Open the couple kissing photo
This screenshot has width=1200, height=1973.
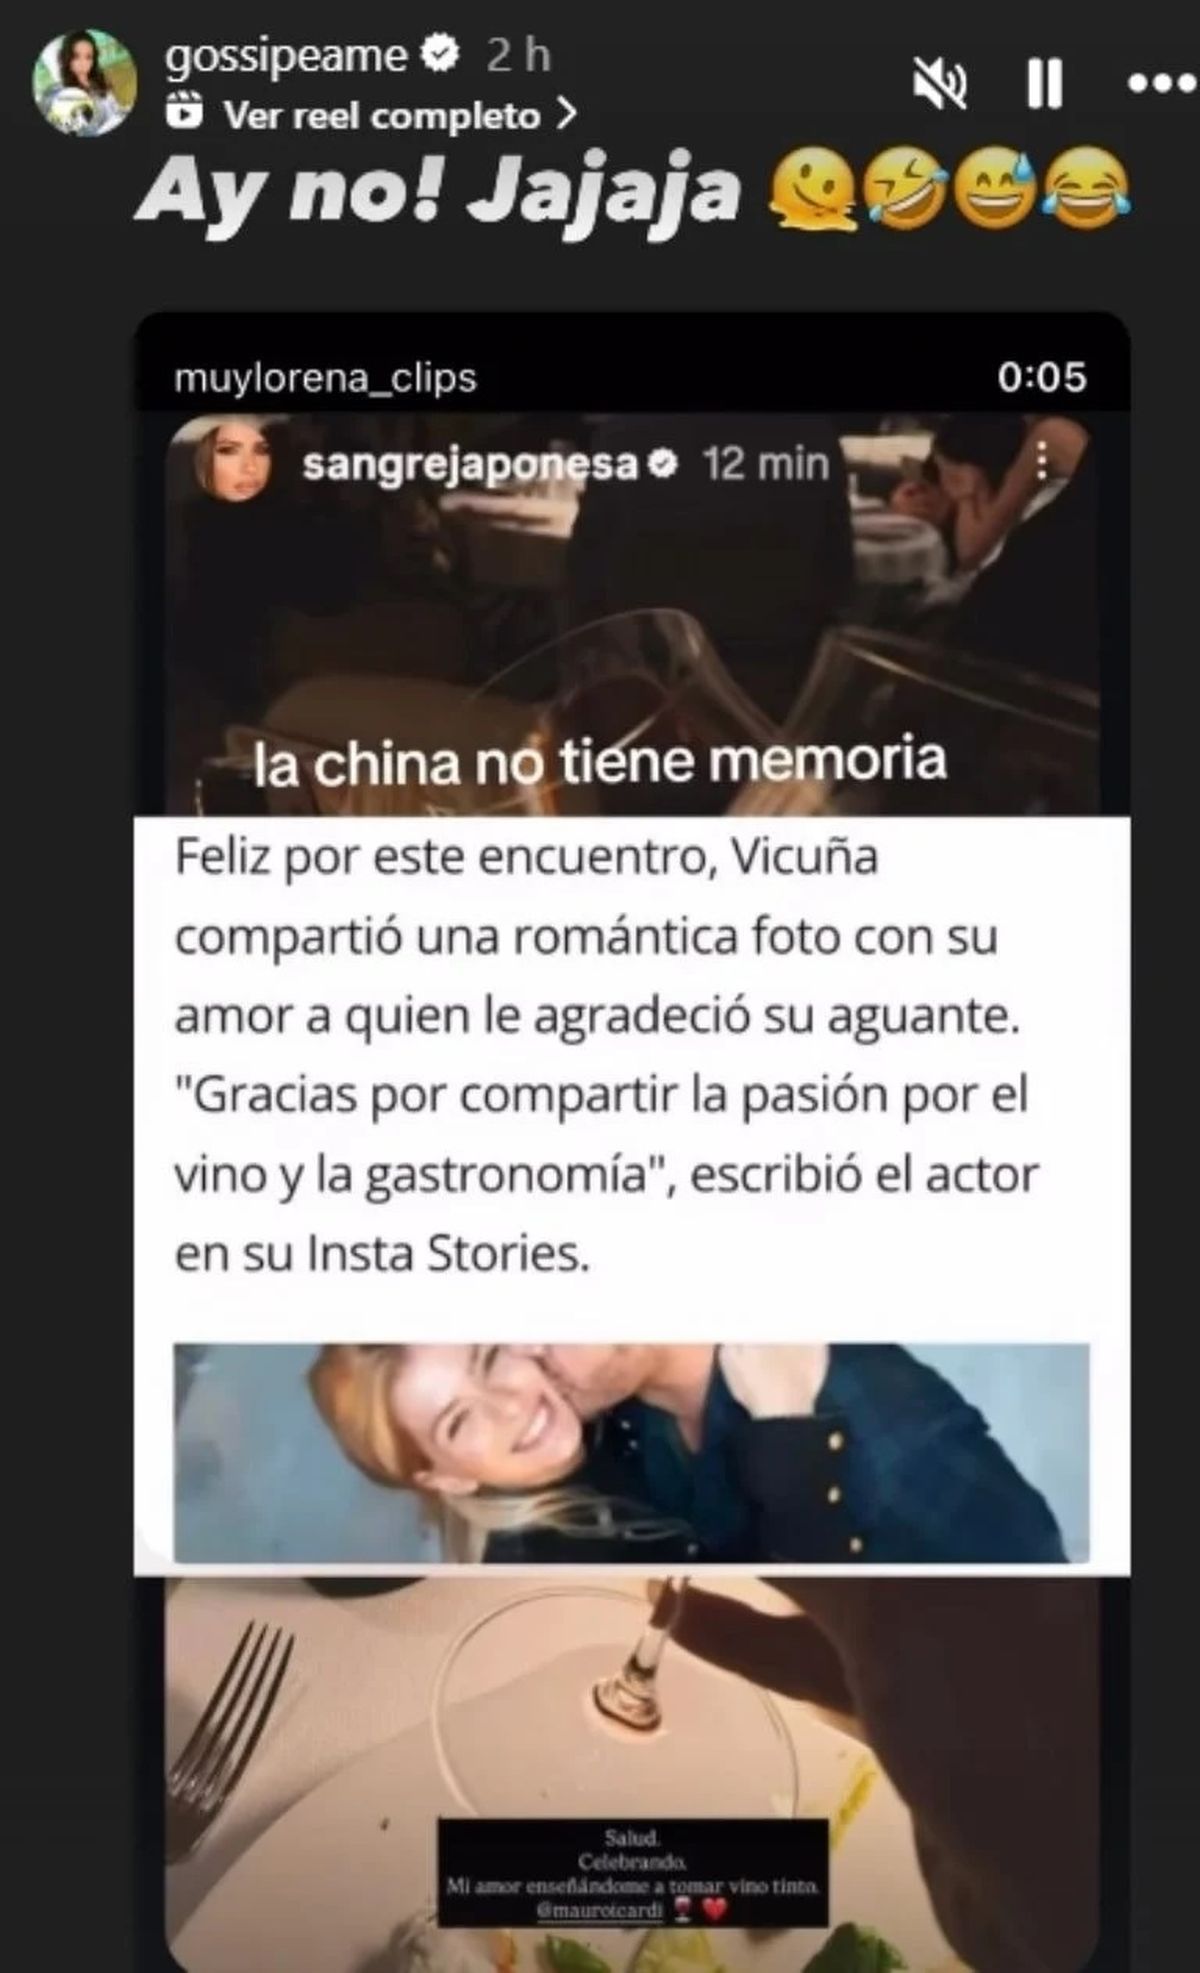pos(631,1453)
